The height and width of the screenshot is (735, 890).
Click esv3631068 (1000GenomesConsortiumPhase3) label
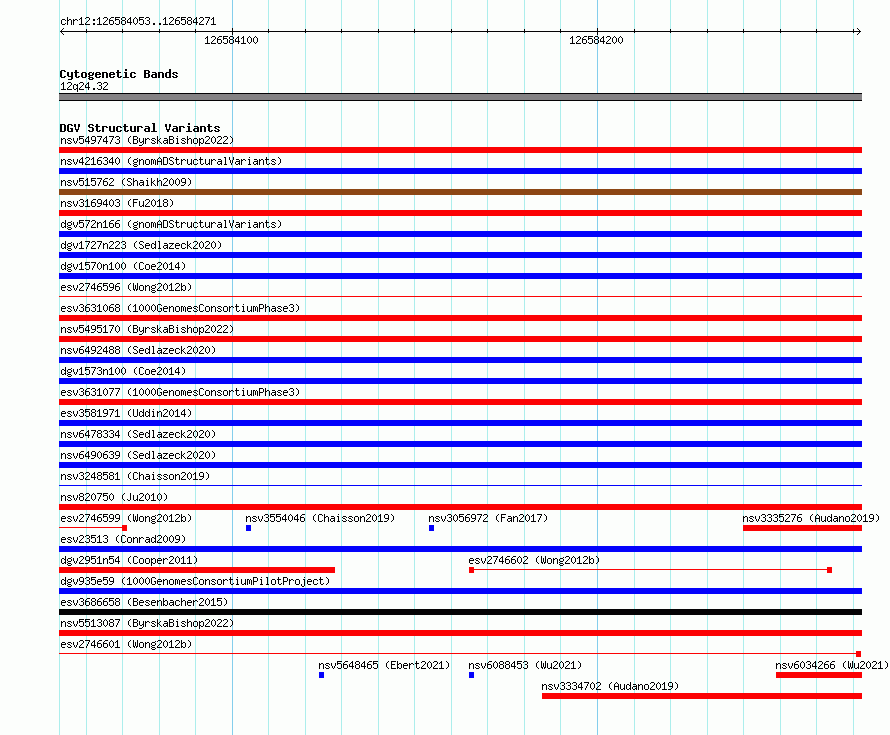pos(180,308)
